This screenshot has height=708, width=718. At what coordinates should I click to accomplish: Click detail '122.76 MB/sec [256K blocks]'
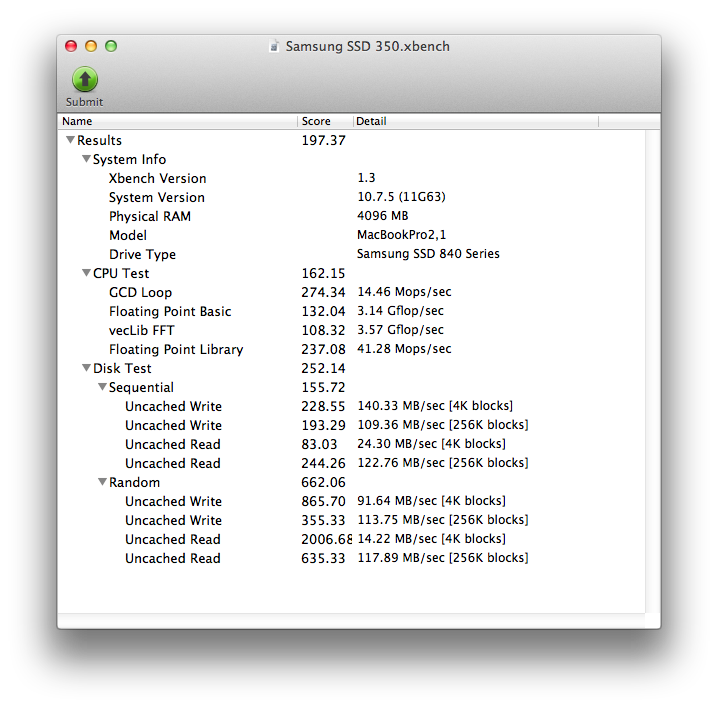[443, 463]
